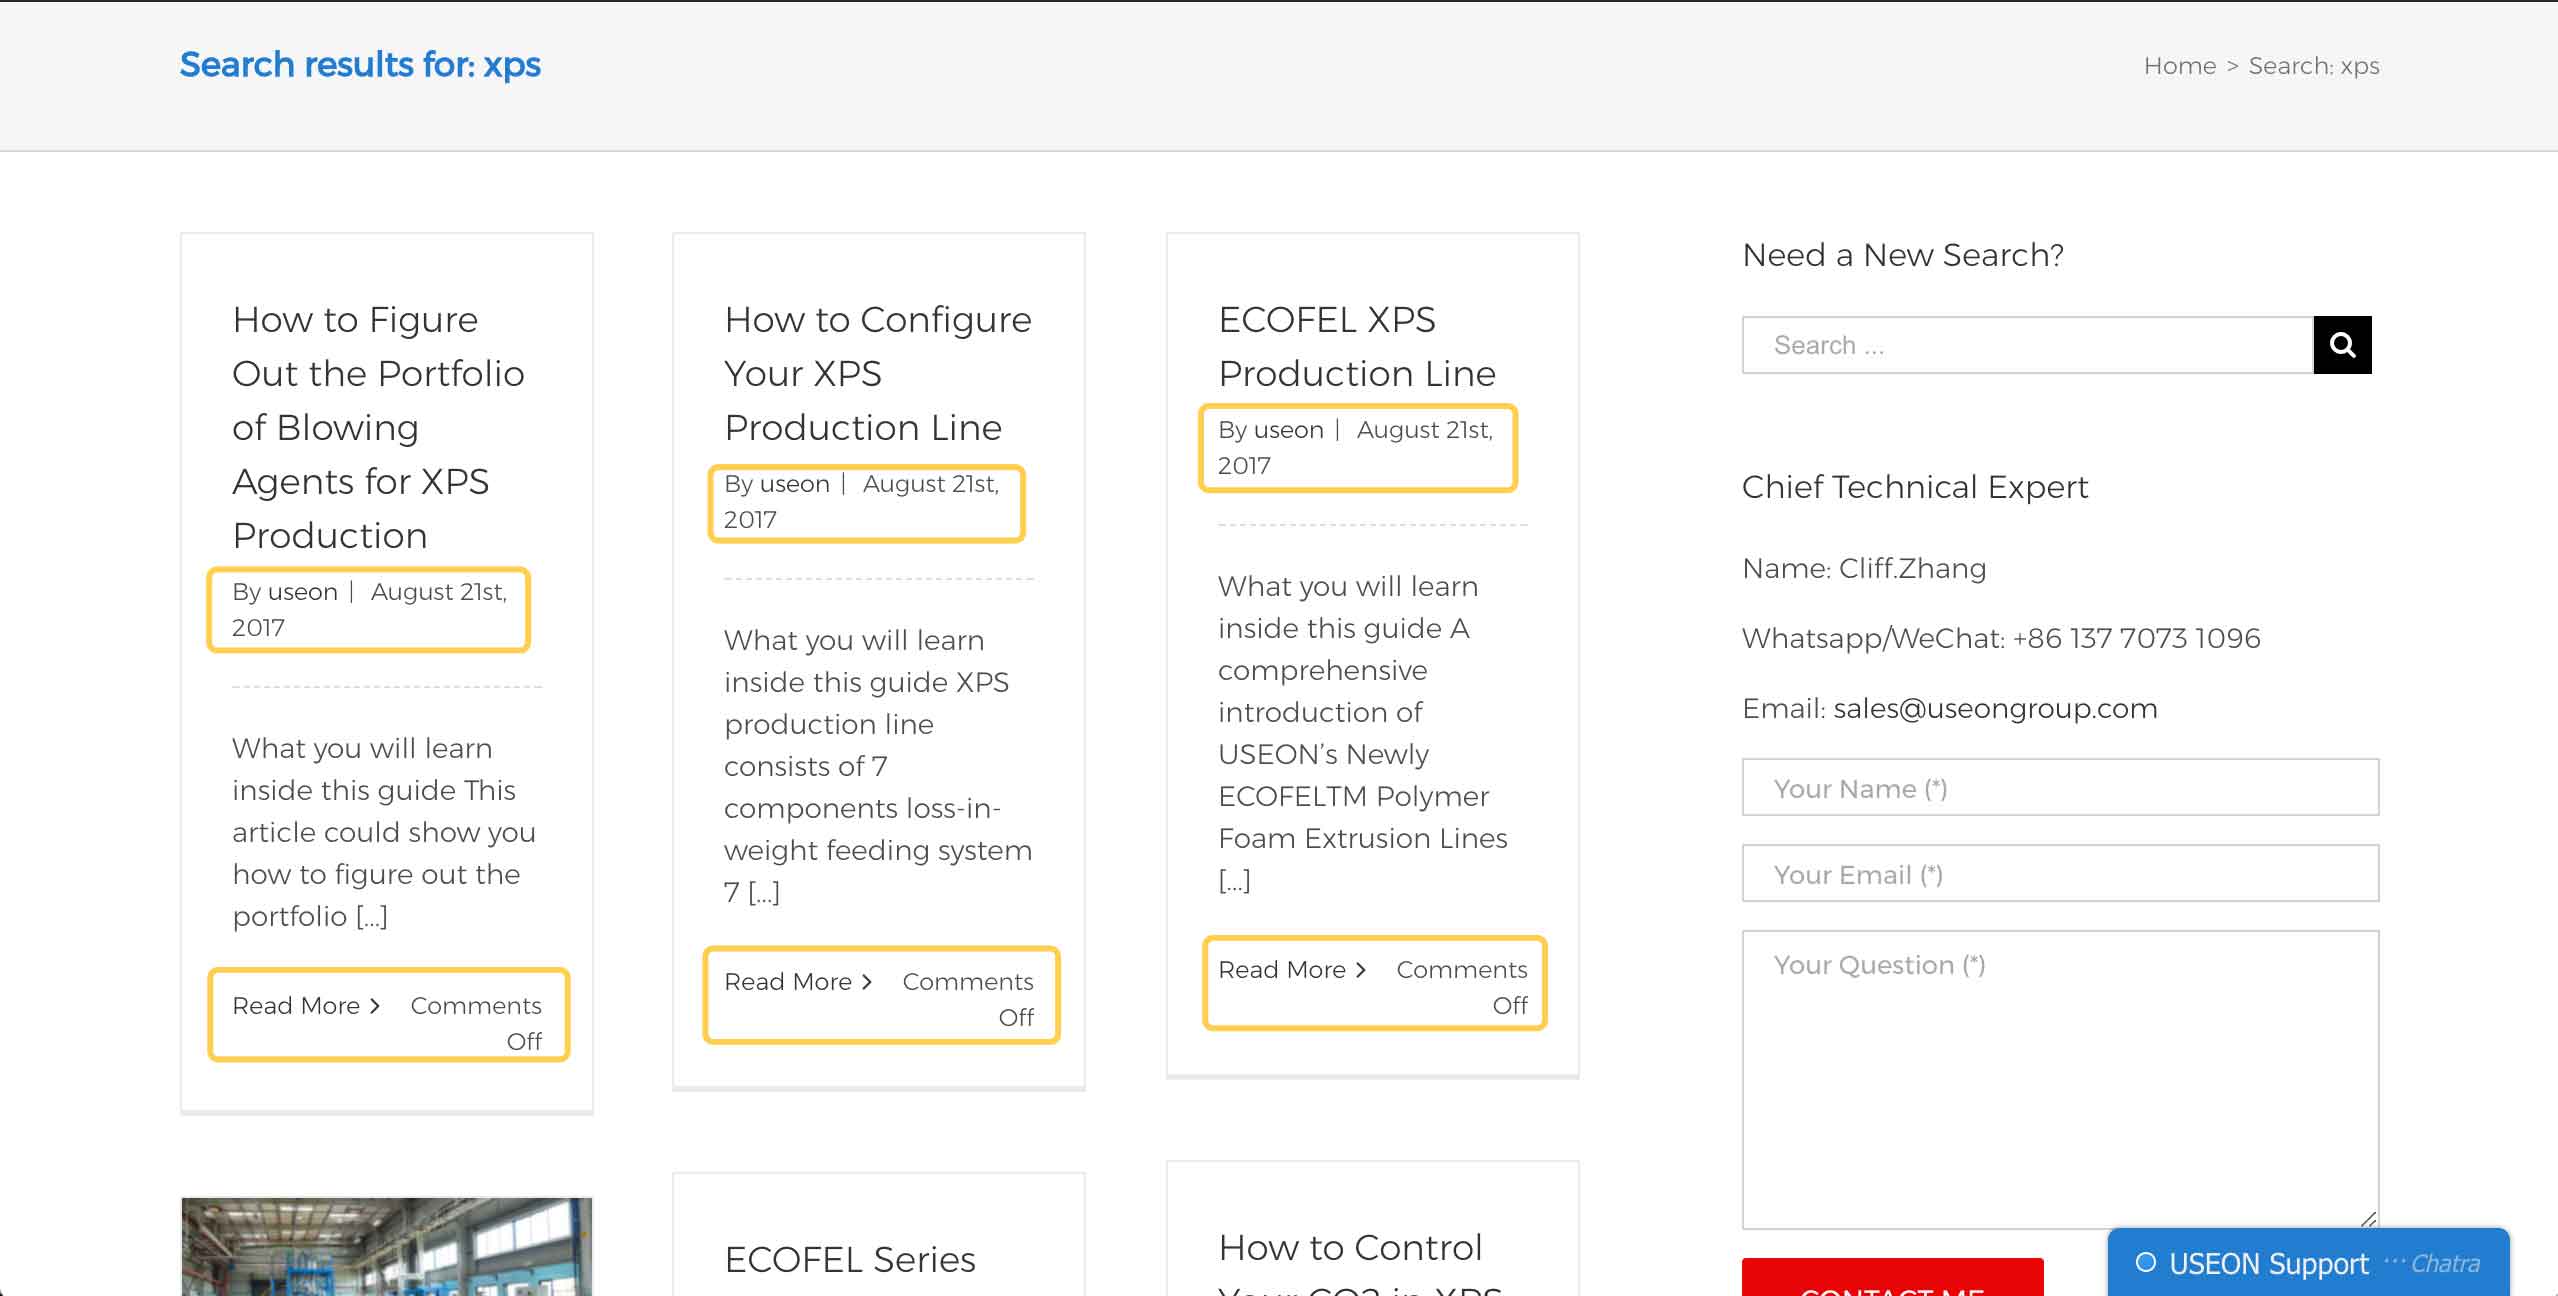2558x1296 pixels.
Task: Click the Your Email field
Action: click(x=2060, y=874)
